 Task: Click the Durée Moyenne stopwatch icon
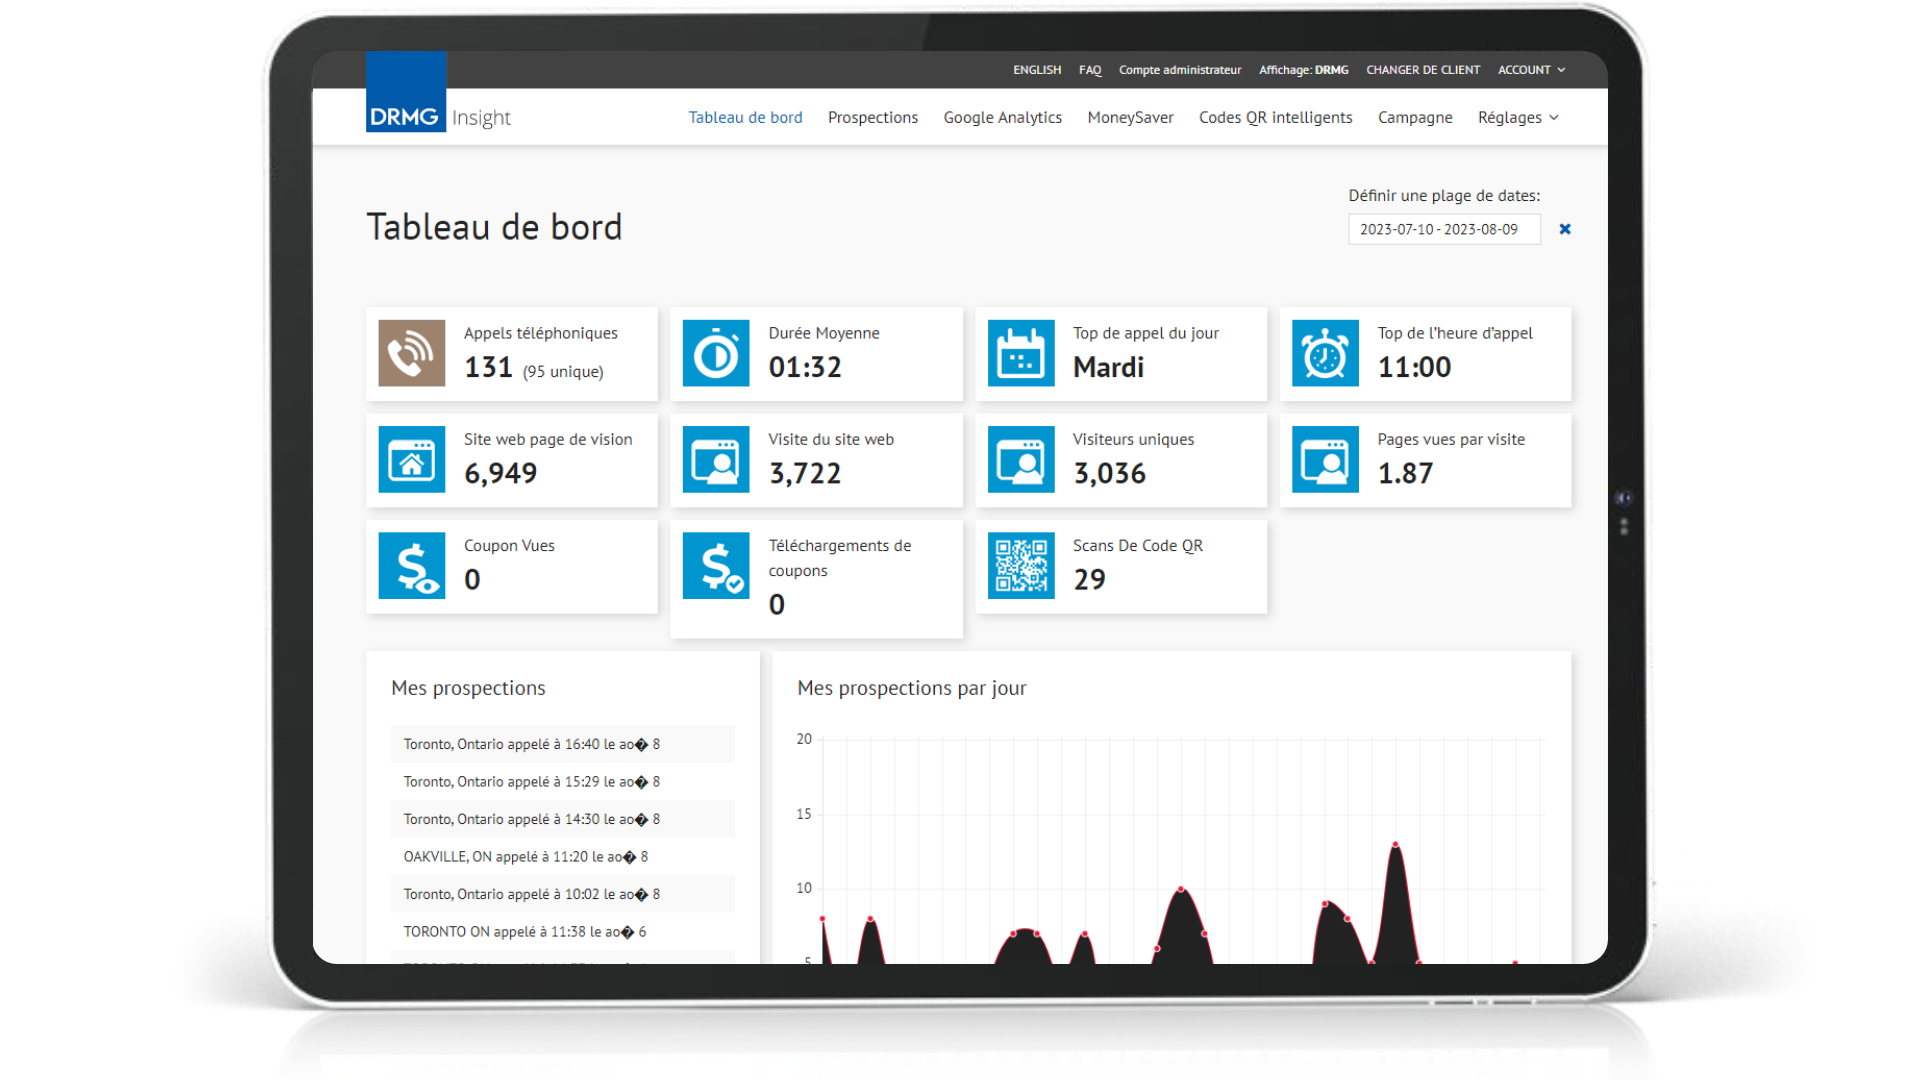click(716, 353)
